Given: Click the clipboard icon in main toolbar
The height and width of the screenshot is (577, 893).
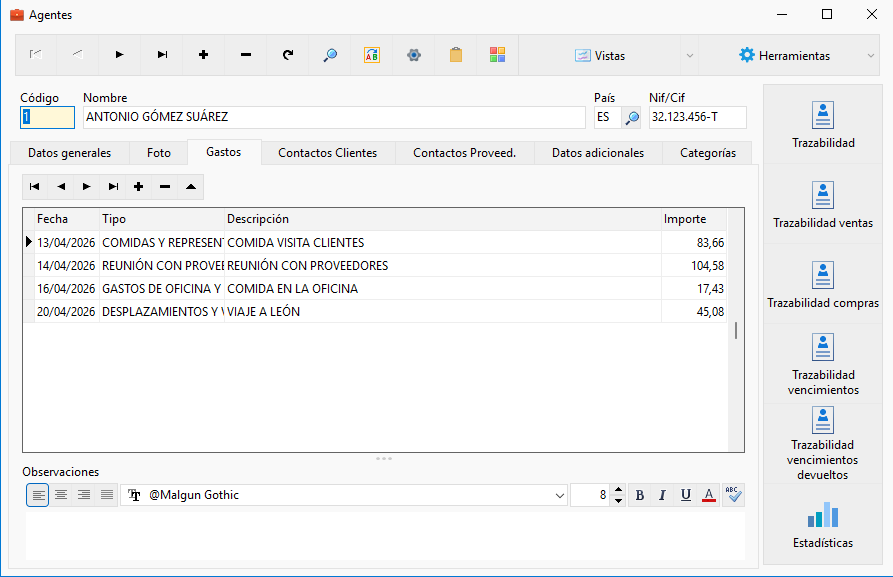Looking at the screenshot, I should (456, 55).
